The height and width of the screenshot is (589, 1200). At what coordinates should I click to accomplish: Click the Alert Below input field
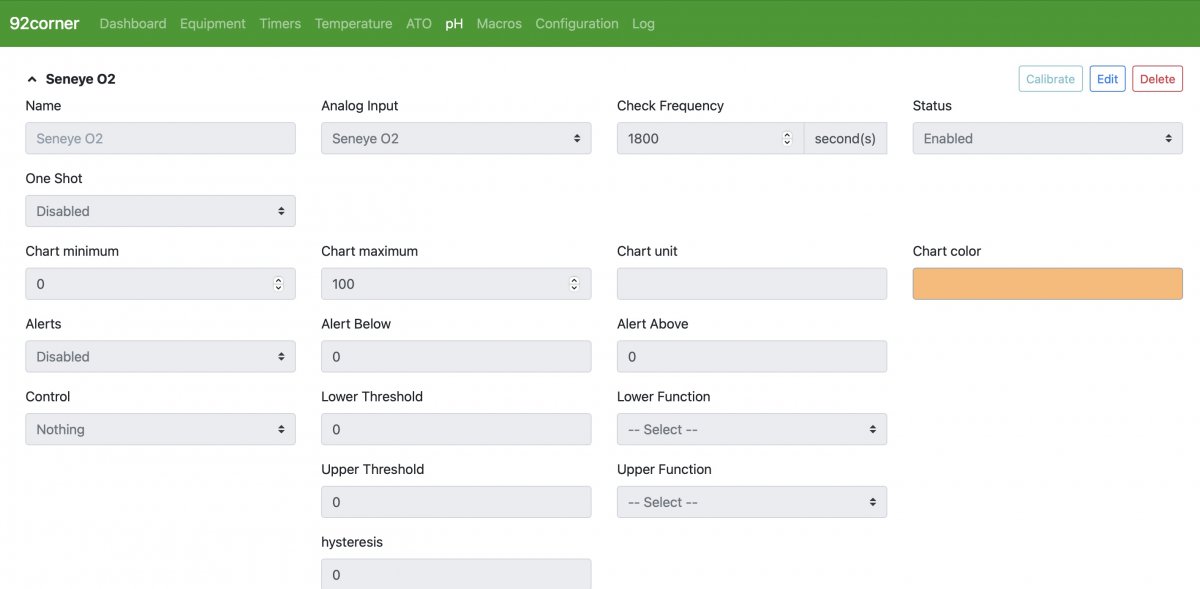tap(456, 357)
